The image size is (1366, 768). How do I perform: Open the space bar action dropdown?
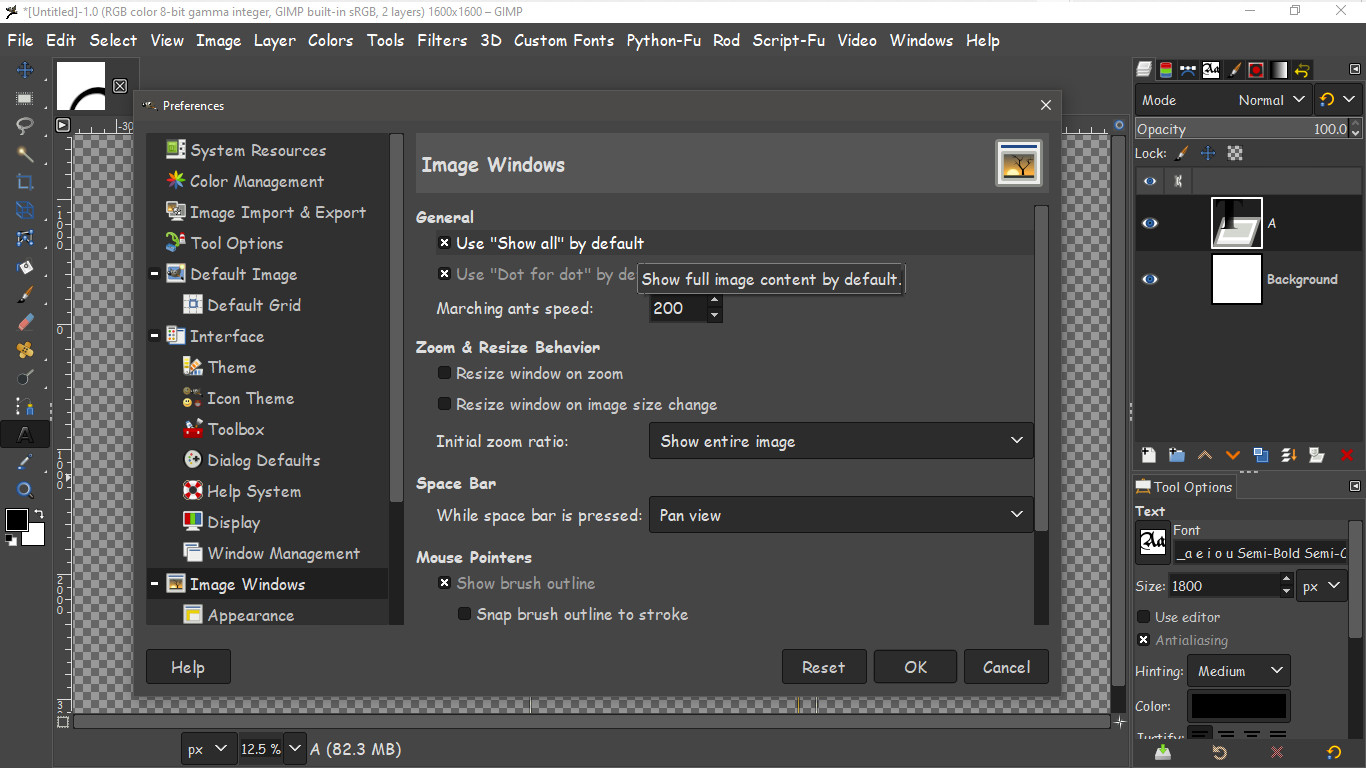coord(841,515)
